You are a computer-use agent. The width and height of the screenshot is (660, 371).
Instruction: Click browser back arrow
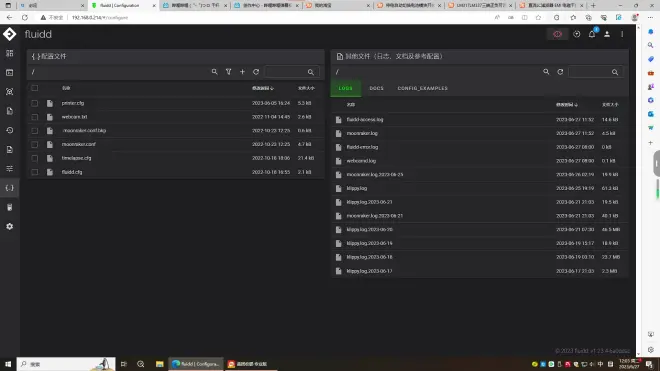pyautogui.click(x=9, y=18)
